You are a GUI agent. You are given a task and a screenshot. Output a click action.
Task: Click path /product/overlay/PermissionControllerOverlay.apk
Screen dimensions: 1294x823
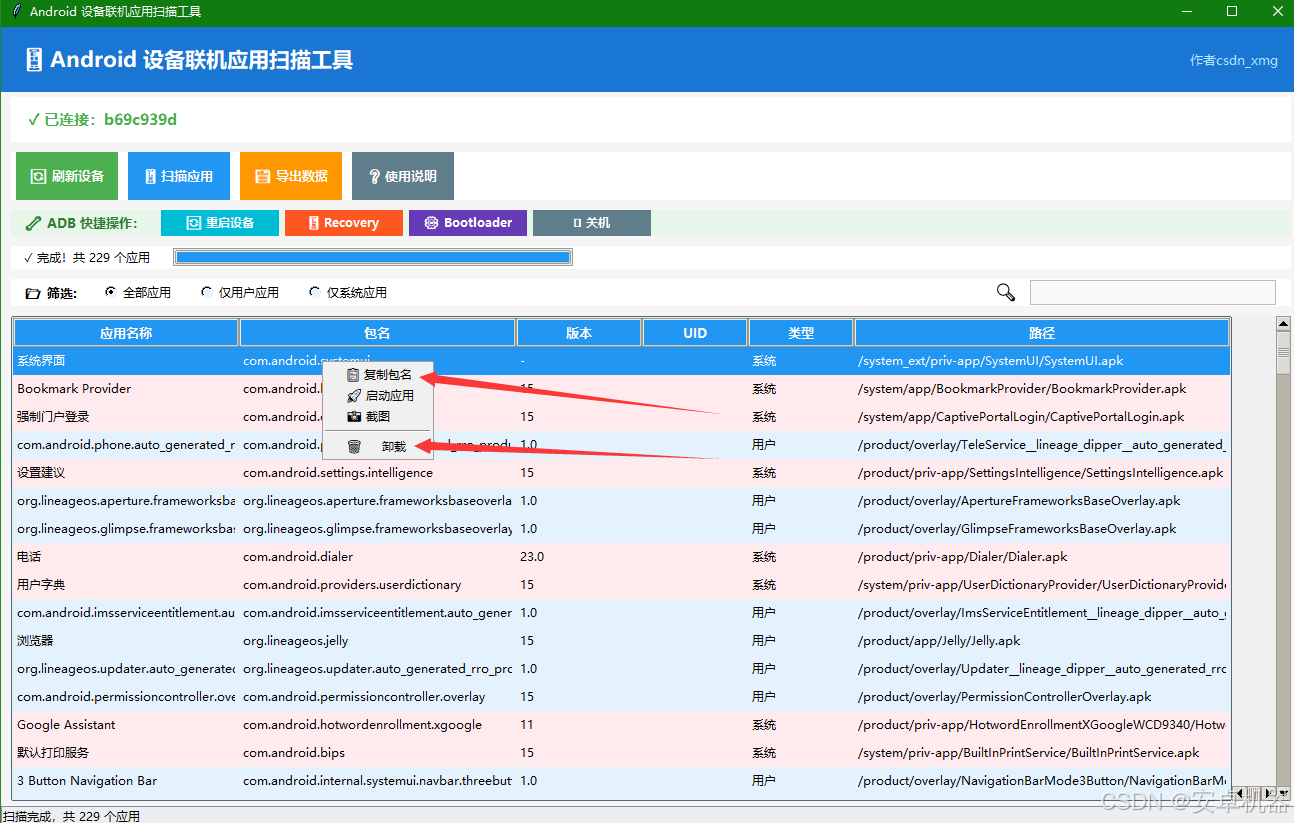pos(1004,697)
